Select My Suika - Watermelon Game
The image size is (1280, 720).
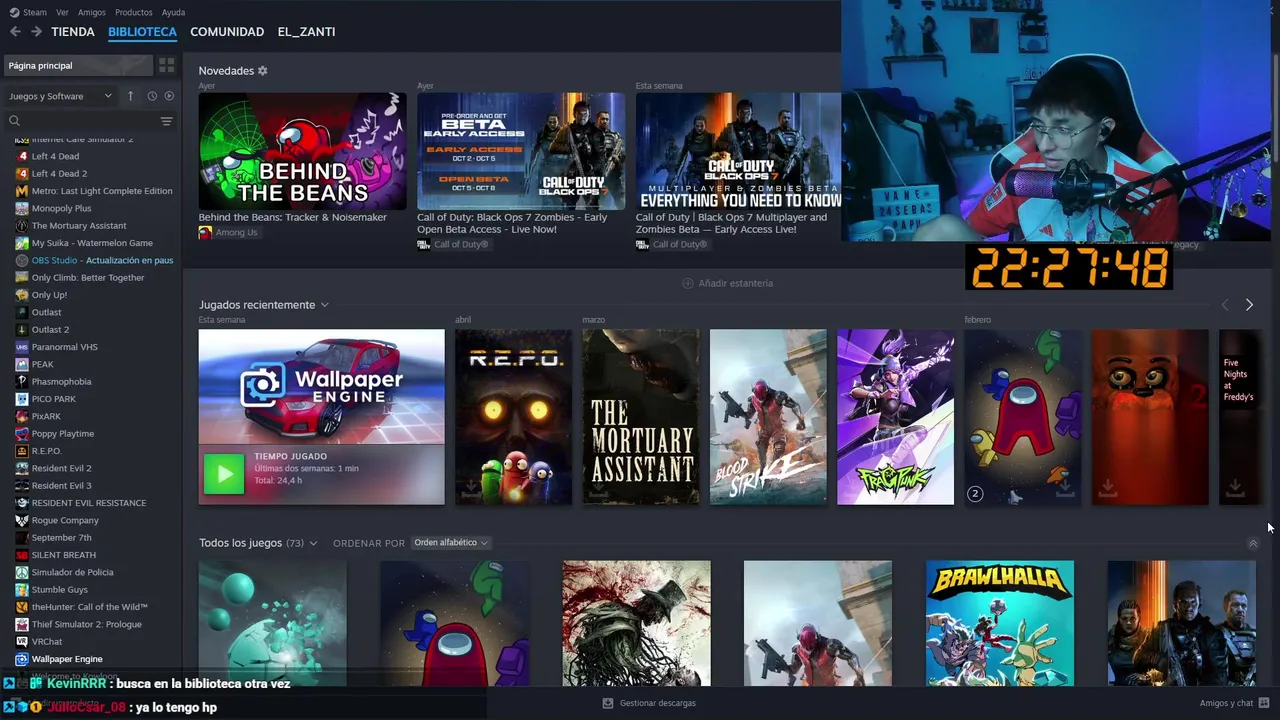tap(92, 243)
